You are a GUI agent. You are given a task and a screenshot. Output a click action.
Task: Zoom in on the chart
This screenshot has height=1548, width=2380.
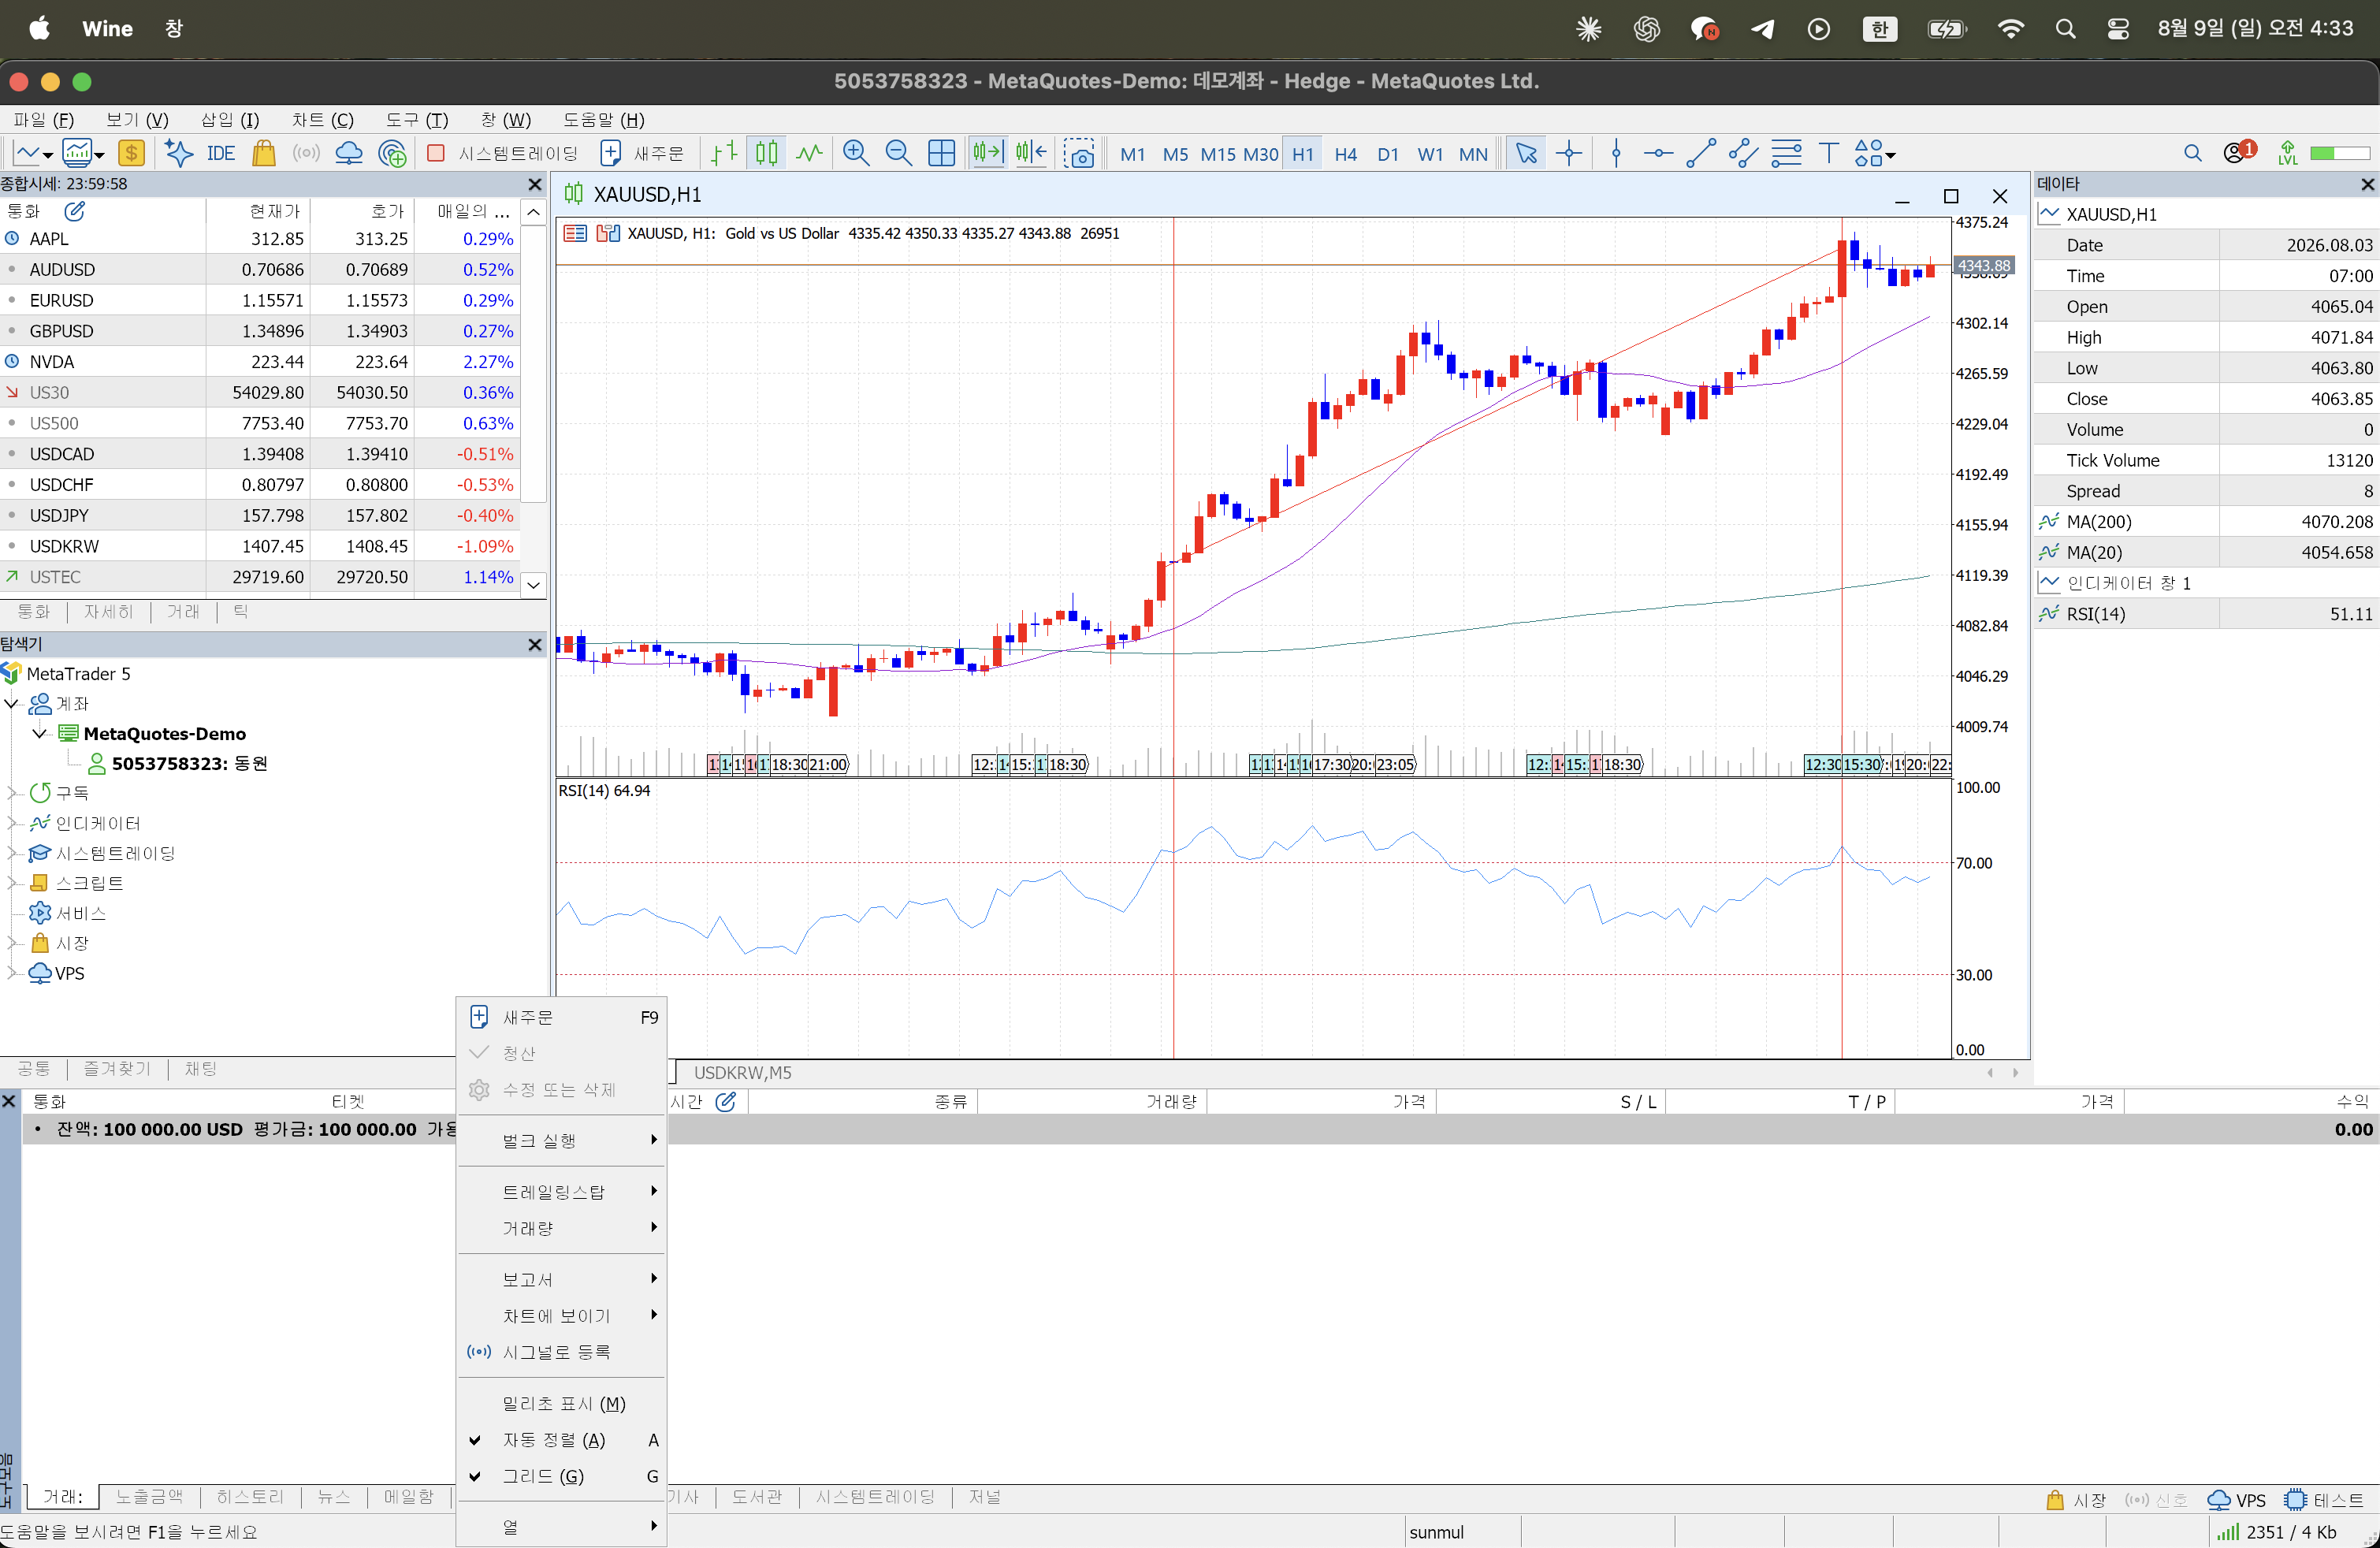point(856,153)
